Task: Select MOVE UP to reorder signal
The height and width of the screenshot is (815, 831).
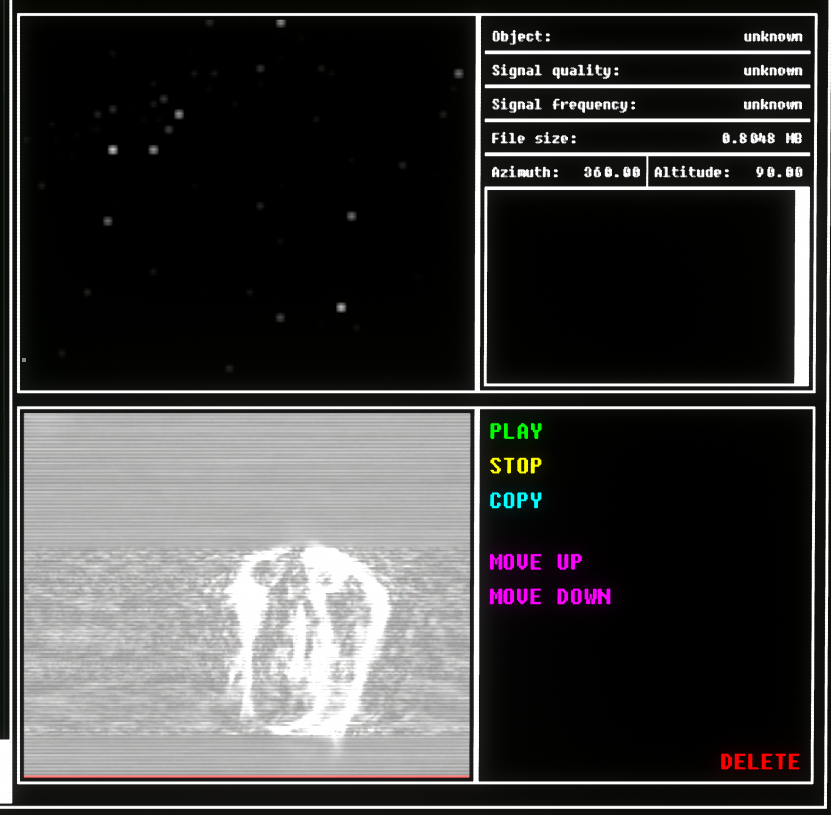Action: 535,563
